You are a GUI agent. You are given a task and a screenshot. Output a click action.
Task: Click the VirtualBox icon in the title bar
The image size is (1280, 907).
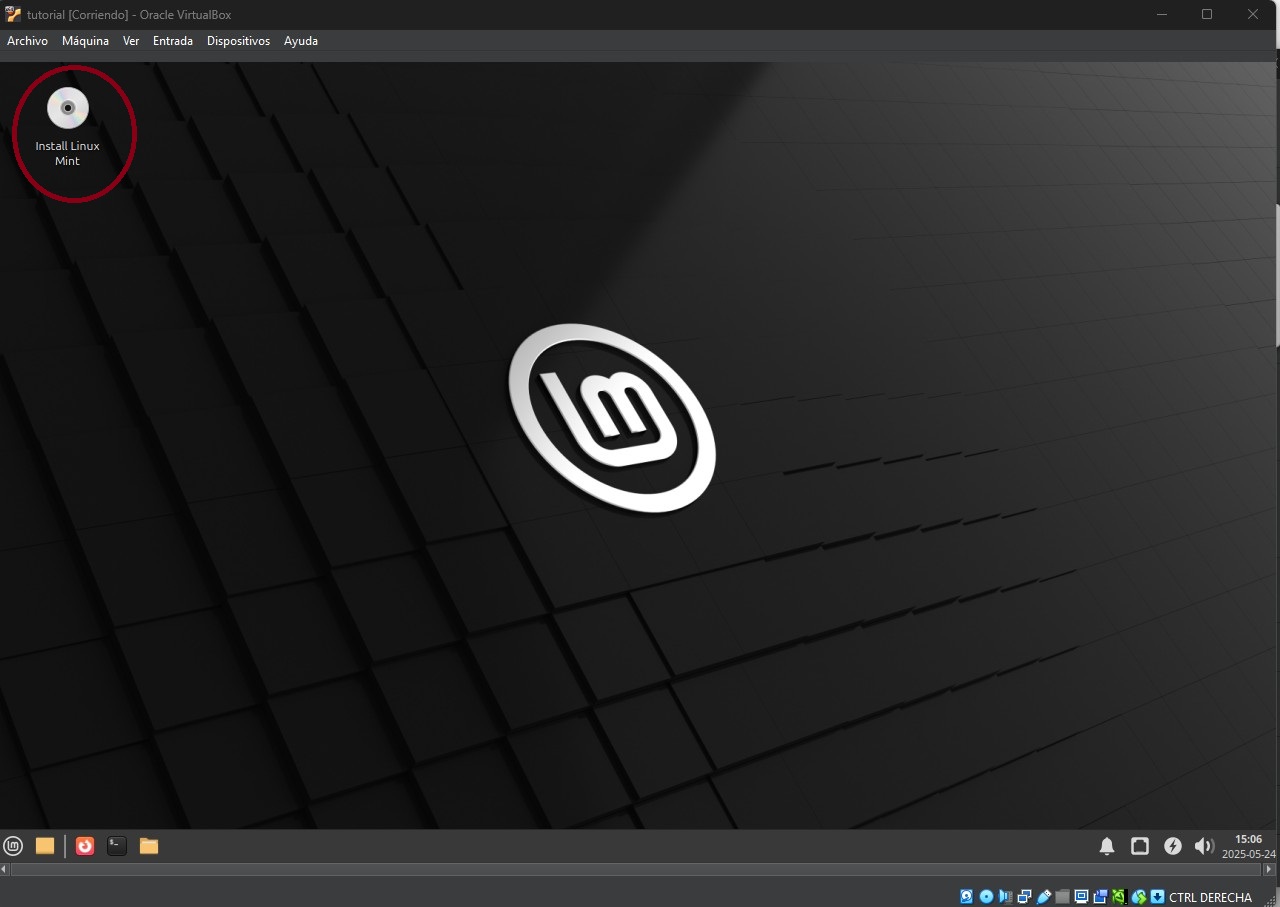[14, 14]
